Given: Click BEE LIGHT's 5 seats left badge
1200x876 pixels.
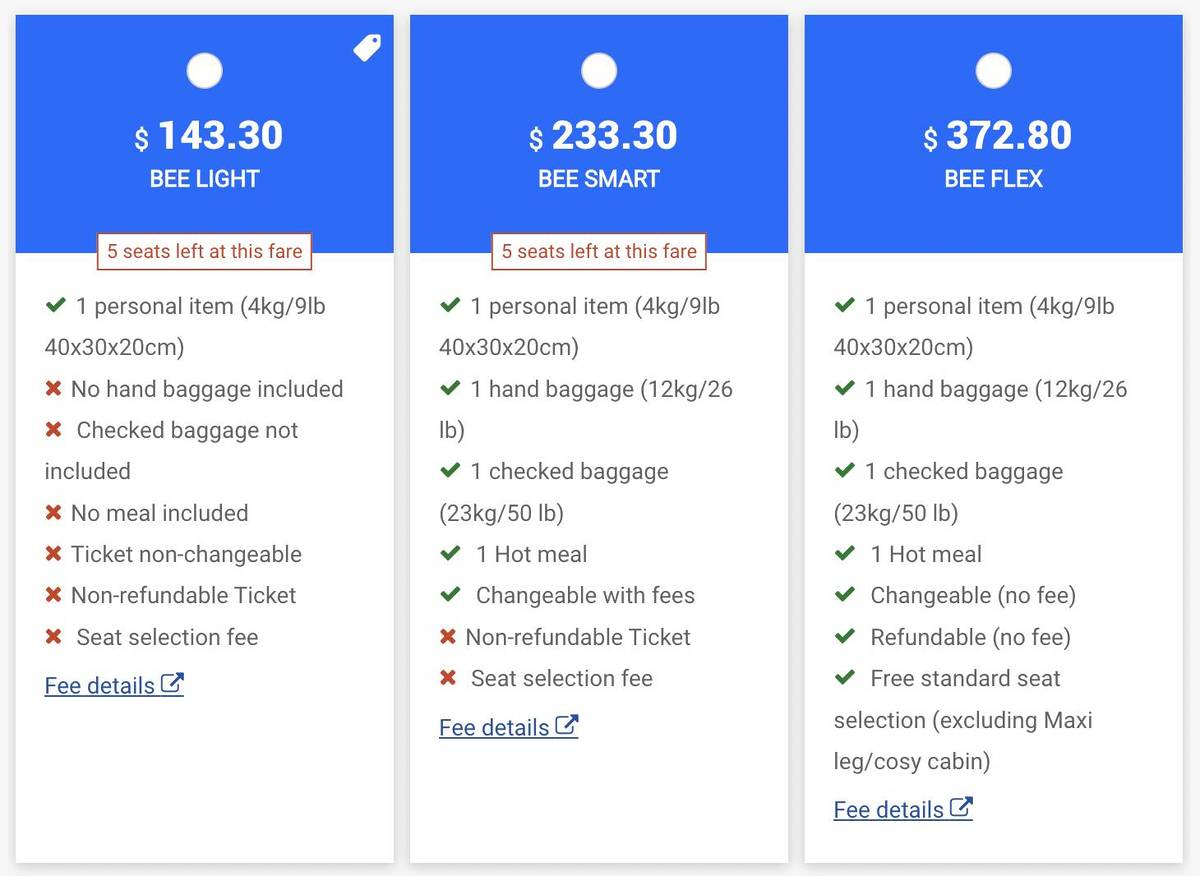Looking at the screenshot, I should (205, 251).
